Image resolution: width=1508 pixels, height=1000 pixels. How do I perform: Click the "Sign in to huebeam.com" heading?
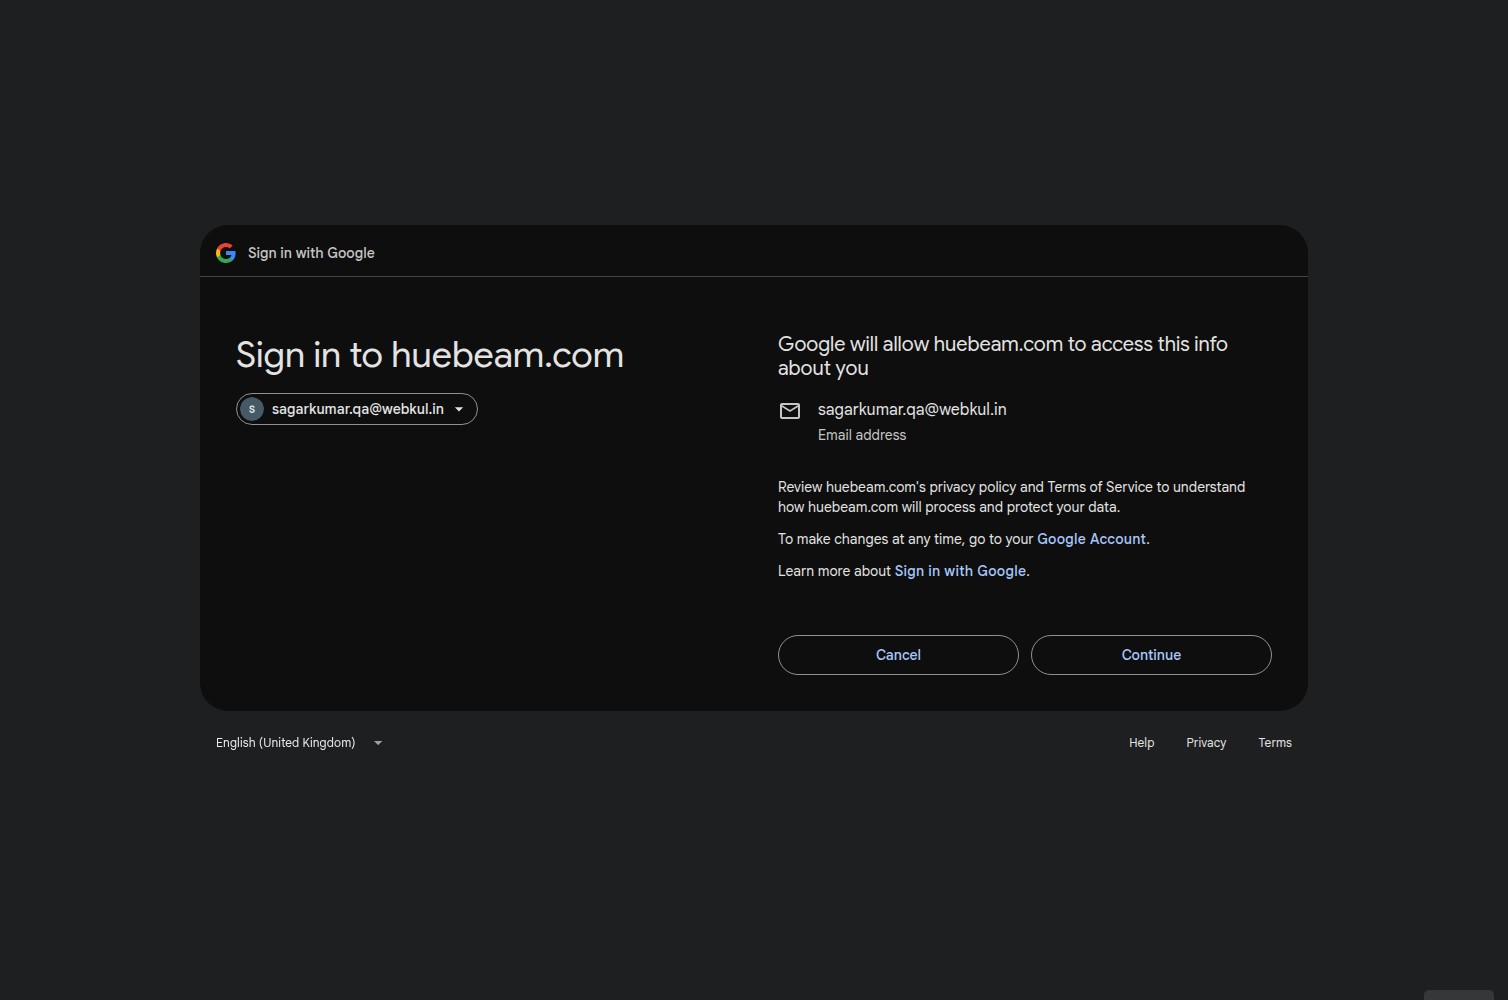coord(430,355)
